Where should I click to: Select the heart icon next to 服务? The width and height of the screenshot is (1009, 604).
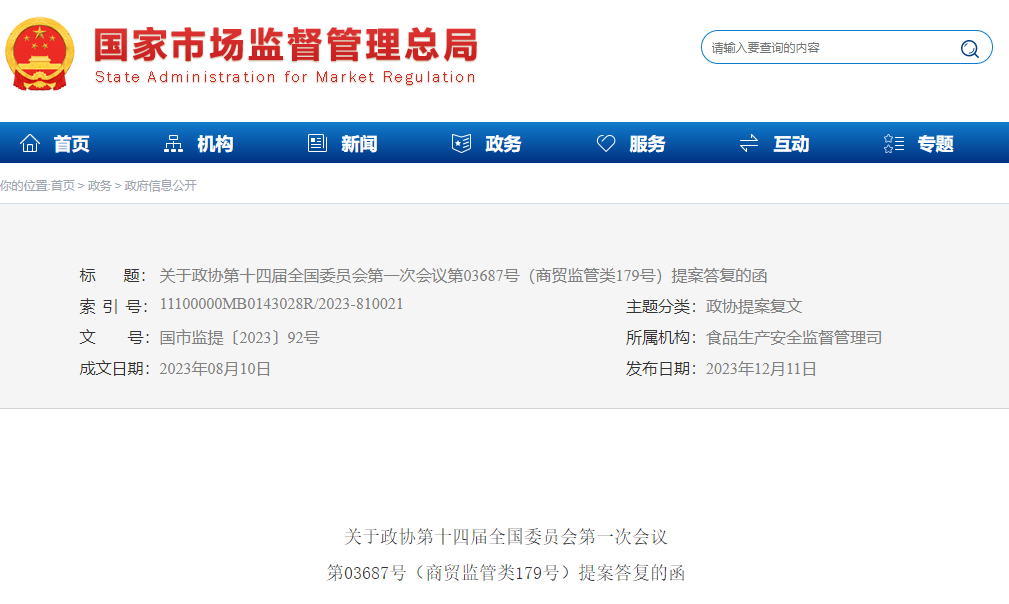tap(605, 142)
